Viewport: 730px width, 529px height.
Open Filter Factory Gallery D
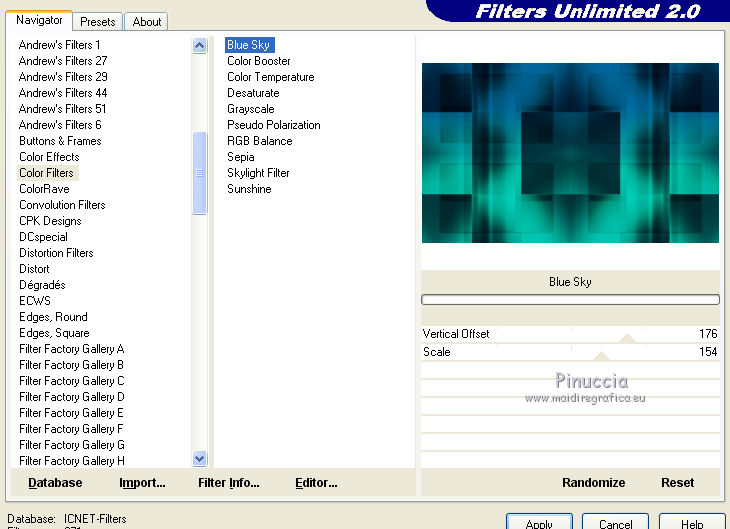coord(72,397)
